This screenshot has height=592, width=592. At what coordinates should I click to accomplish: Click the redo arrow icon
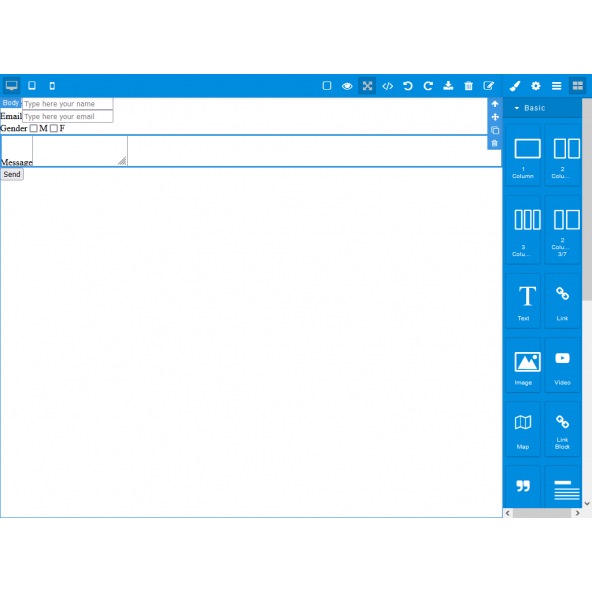click(428, 86)
